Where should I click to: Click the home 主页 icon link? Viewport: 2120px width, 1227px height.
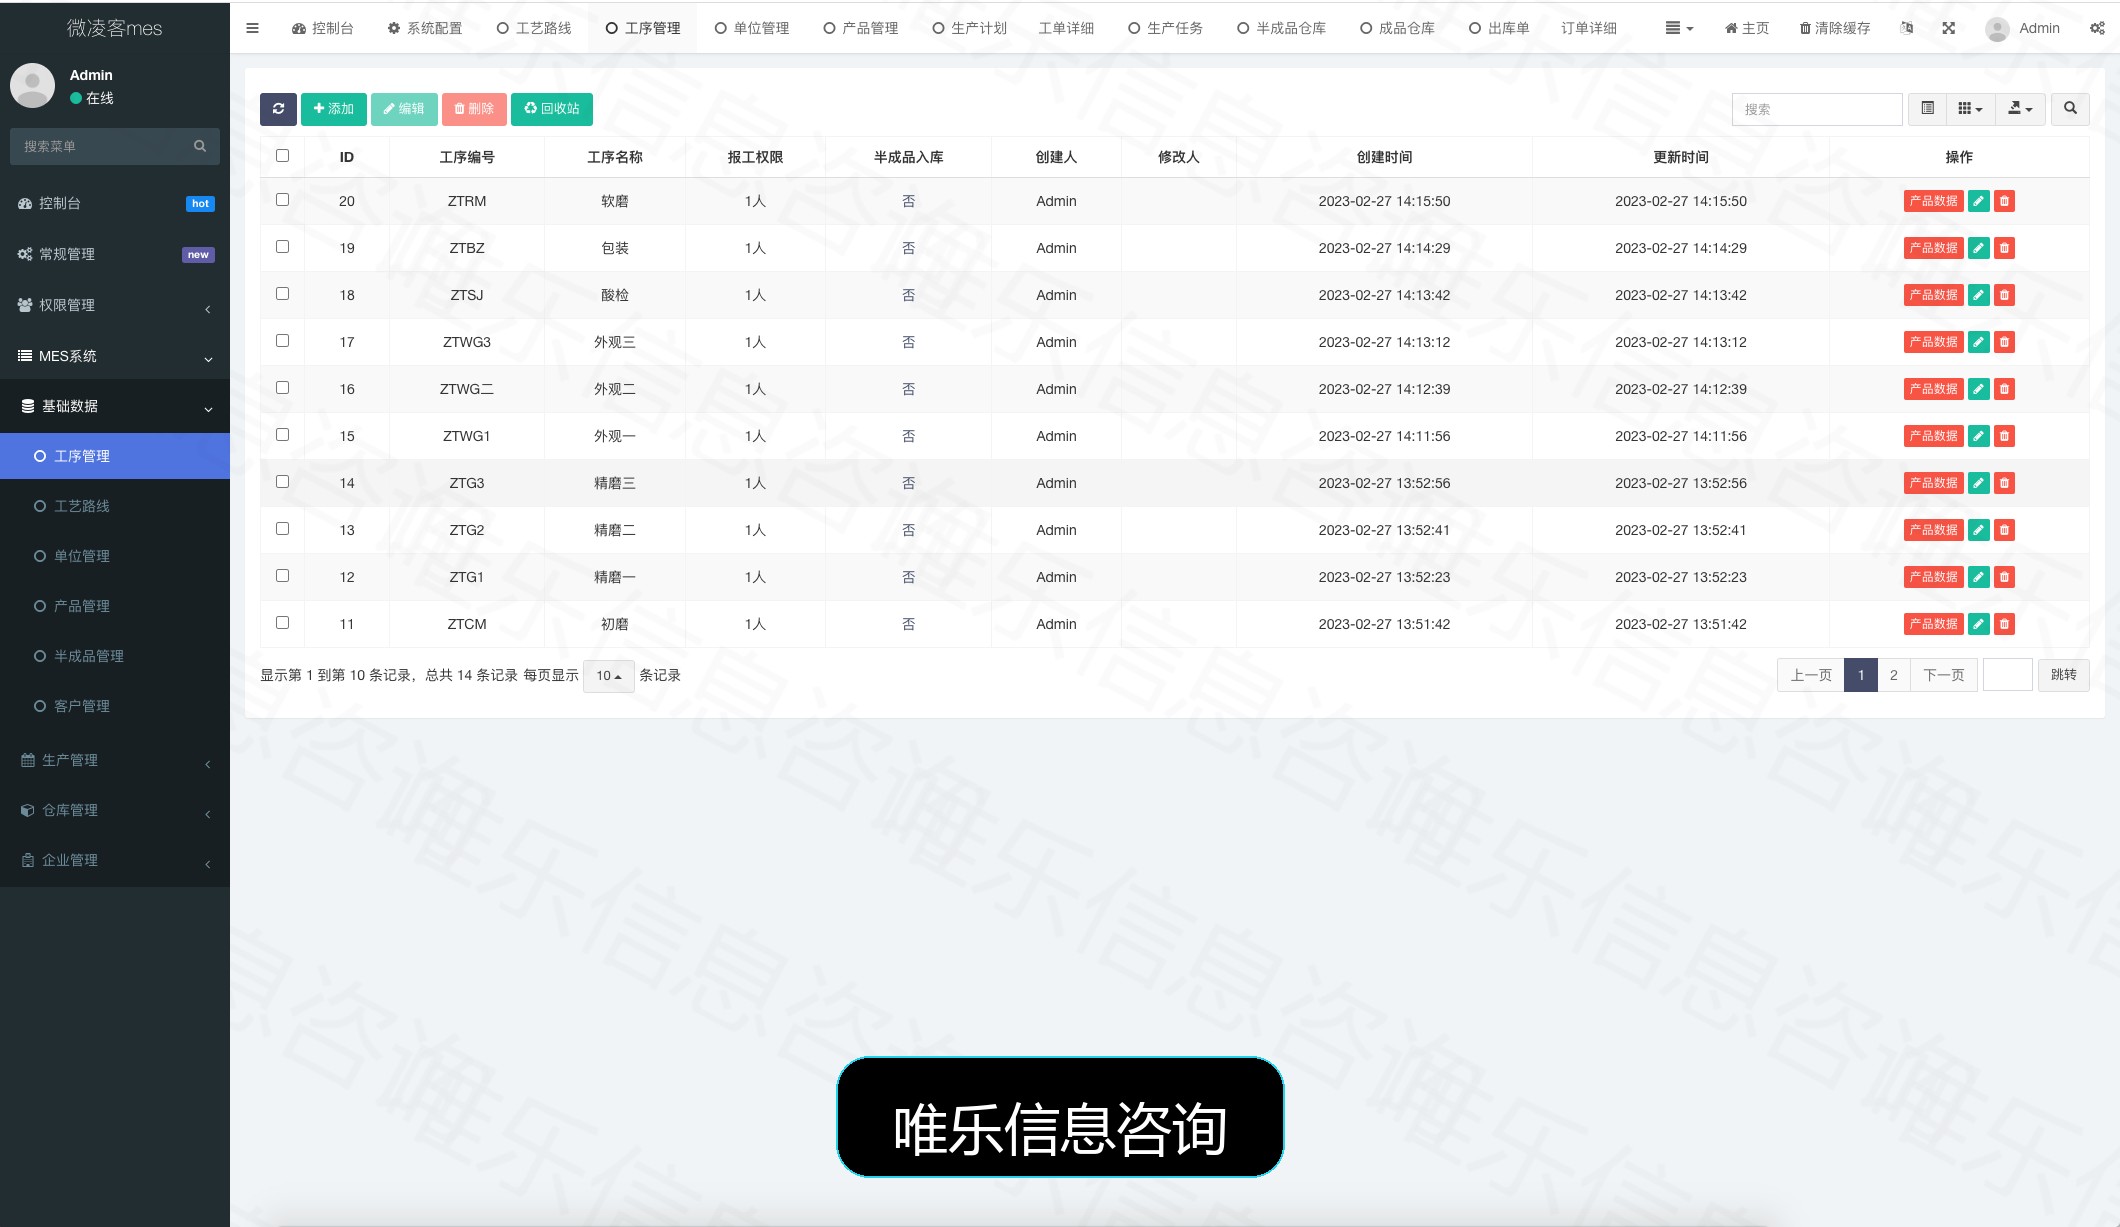[x=1746, y=28]
